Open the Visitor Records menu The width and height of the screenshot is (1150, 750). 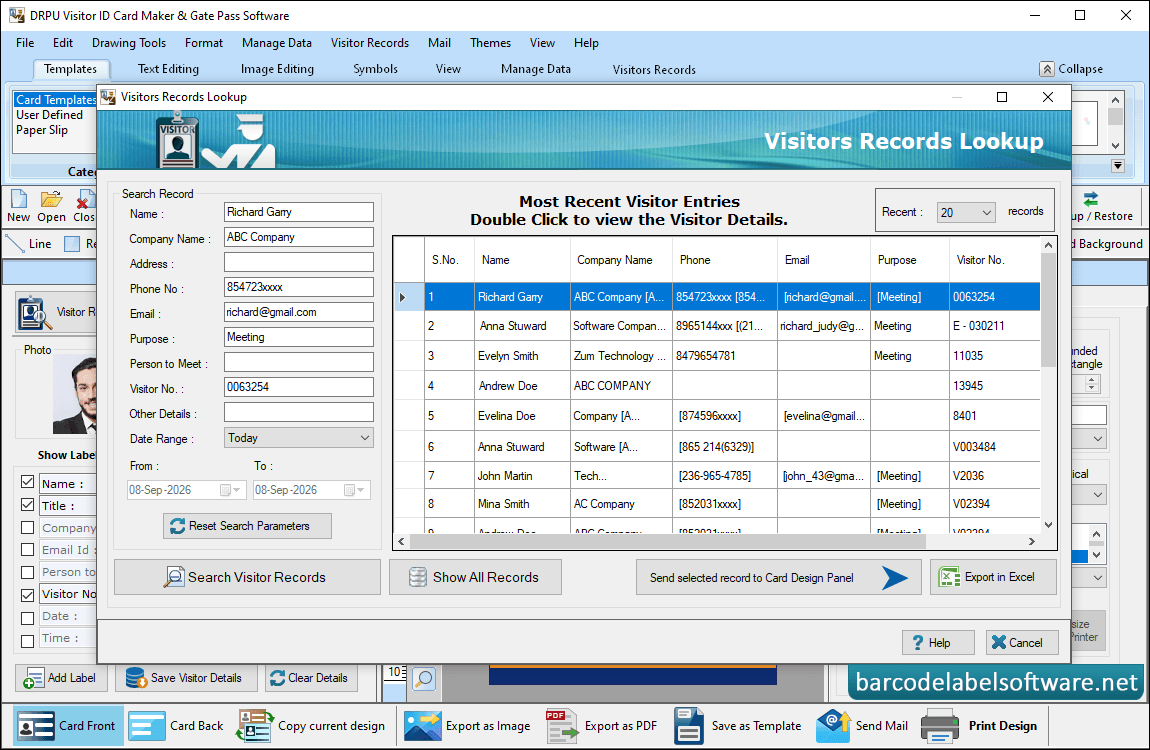point(370,43)
